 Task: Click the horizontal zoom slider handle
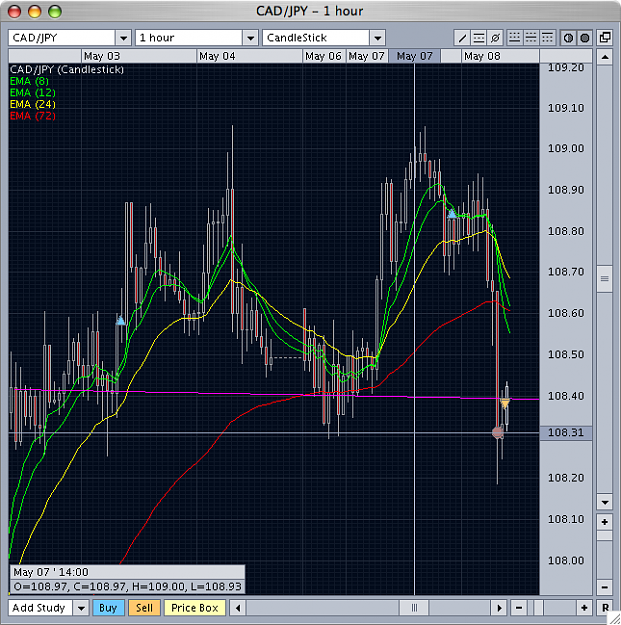tap(538, 608)
